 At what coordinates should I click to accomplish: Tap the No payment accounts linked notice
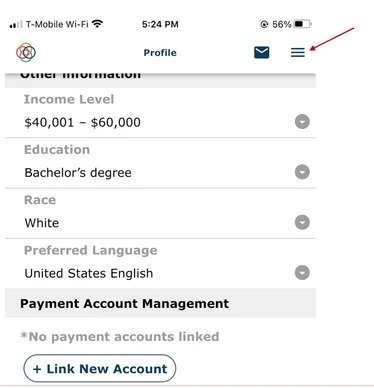[120, 337]
